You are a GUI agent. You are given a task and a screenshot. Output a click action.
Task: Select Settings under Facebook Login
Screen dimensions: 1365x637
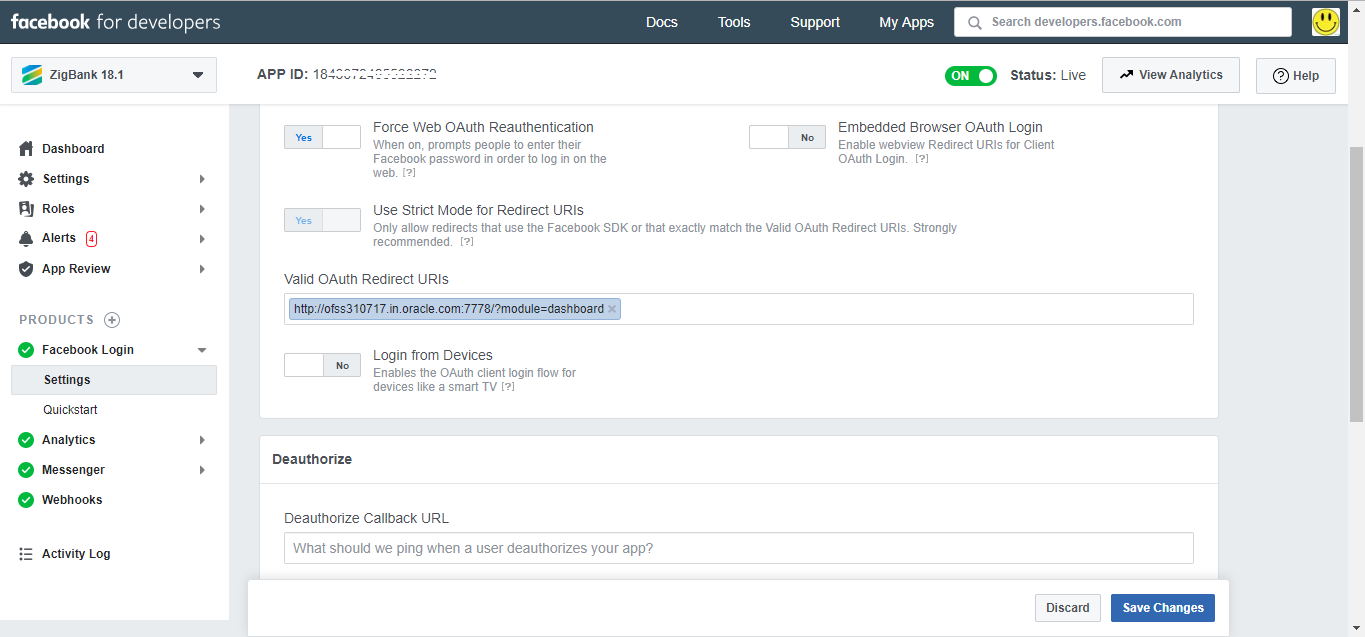(x=114, y=380)
